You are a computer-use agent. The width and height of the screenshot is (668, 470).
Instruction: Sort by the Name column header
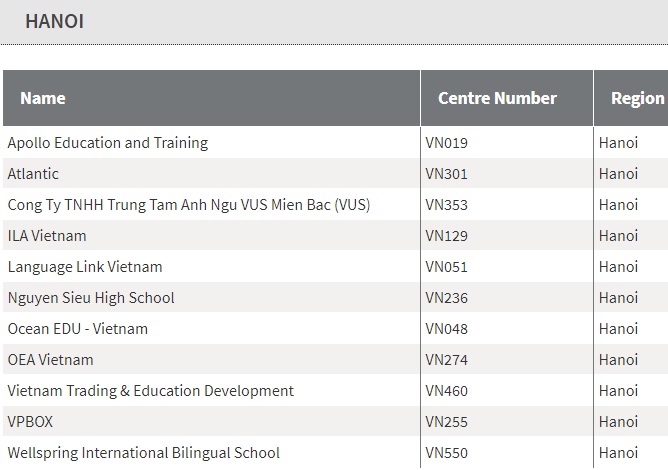pos(43,98)
